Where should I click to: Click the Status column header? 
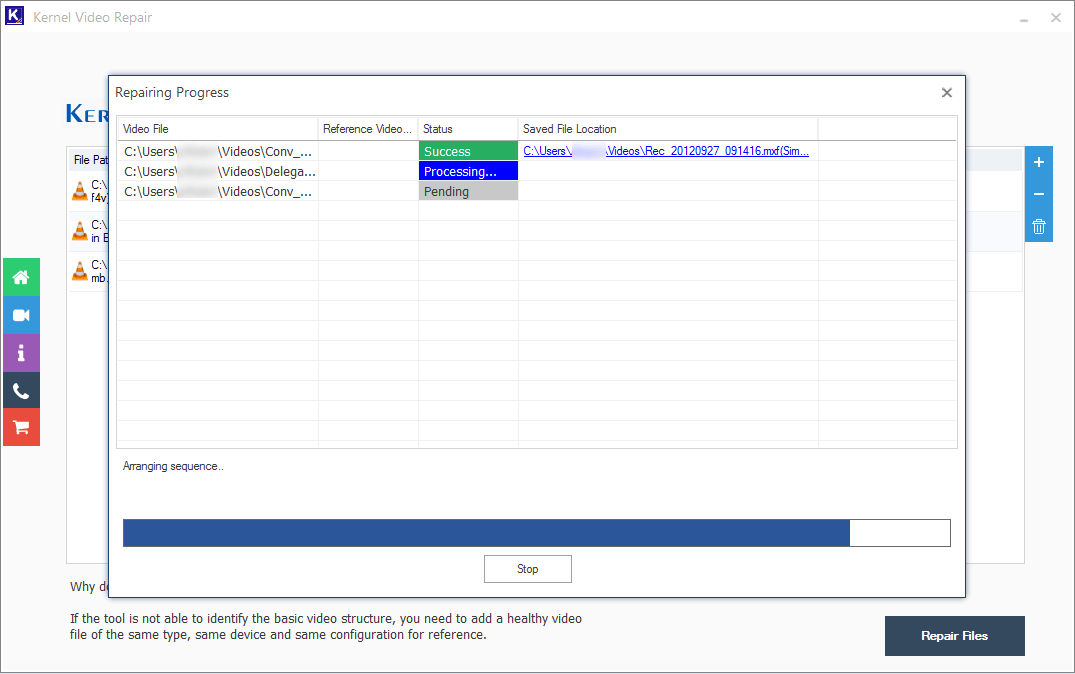[x=468, y=129]
